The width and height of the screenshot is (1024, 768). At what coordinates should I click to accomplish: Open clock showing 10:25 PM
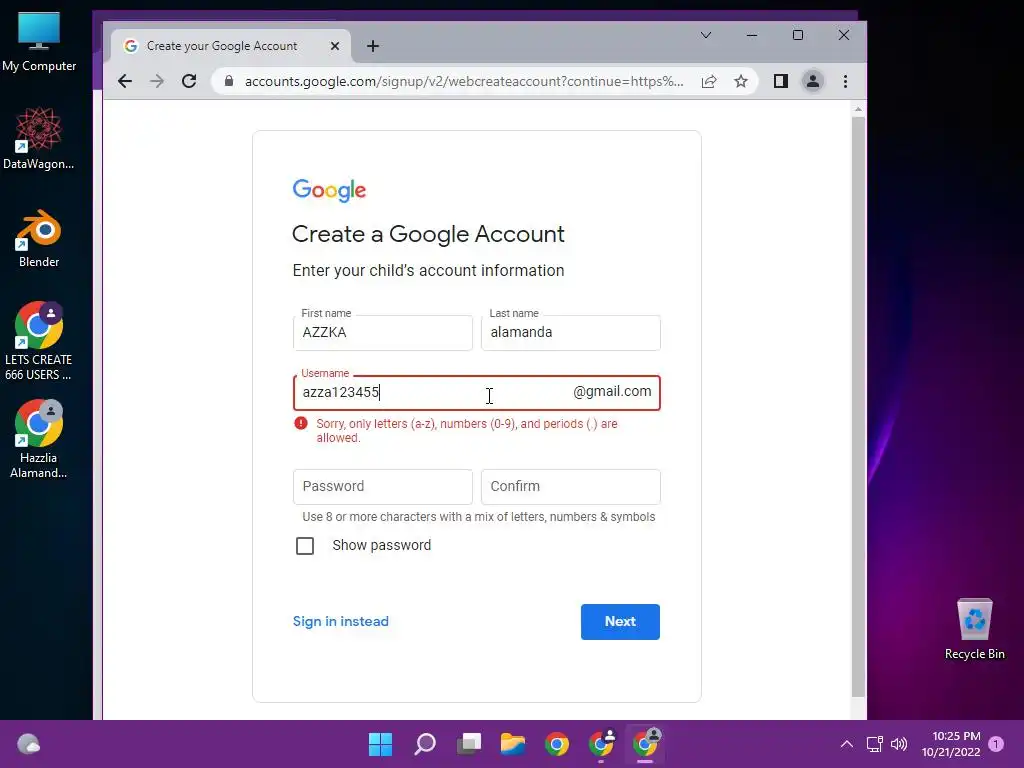[x=952, y=744]
